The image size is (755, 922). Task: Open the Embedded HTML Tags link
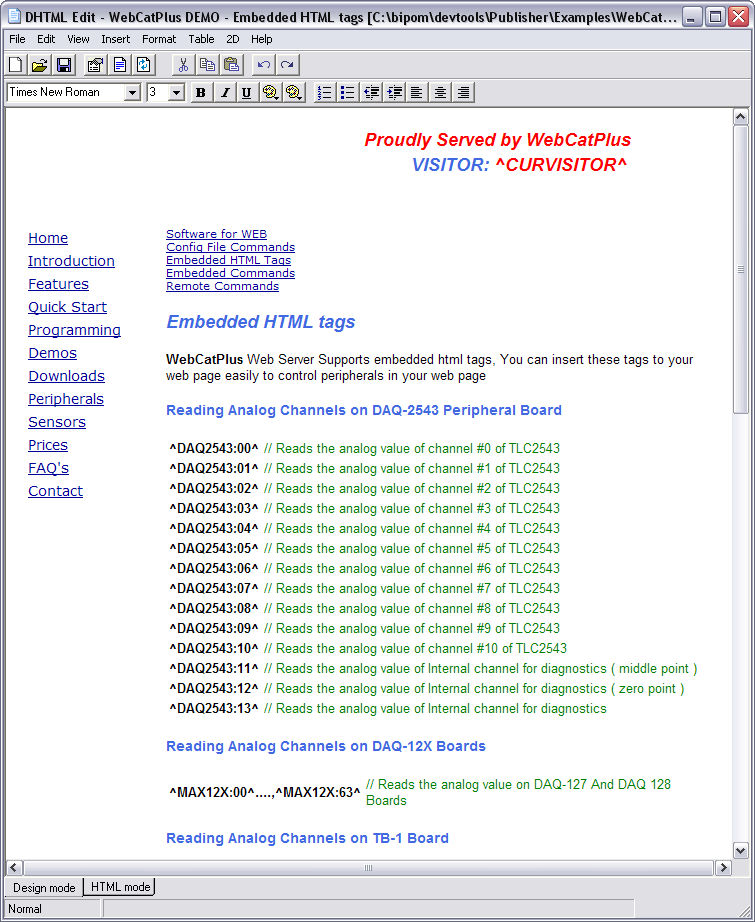228,260
